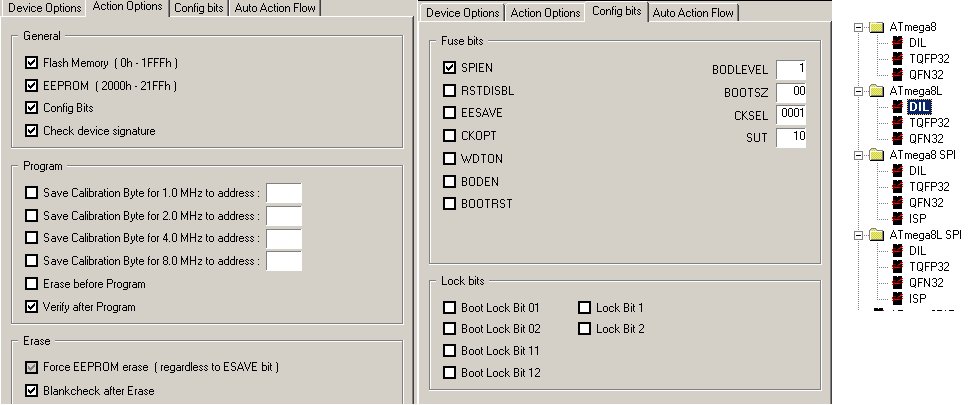This screenshot has width=969, height=405.
Task: Collapse the ATmega8 SPI tree node
Action: pyautogui.click(x=858, y=155)
